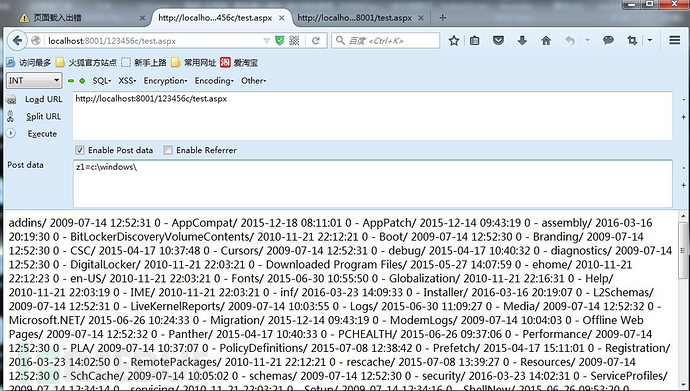Click inside the Post data text field
Image resolution: width=690 pixels, height=391 pixels.
(372, 183)
